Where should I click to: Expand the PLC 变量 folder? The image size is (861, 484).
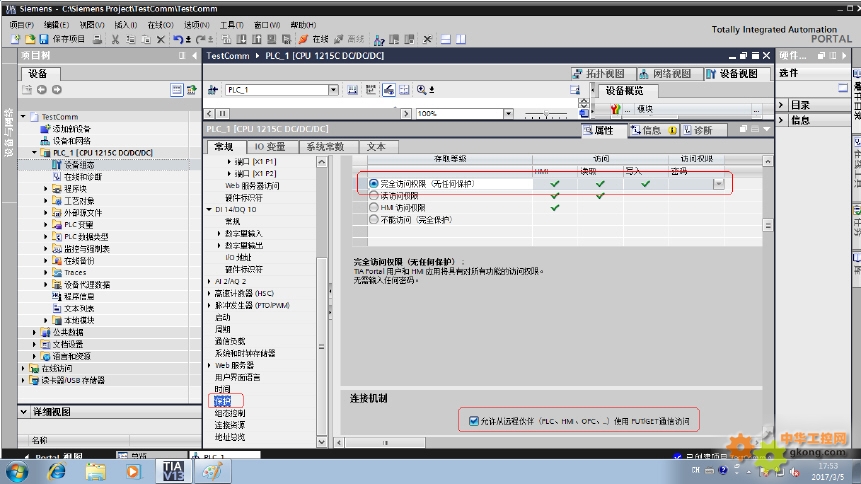(46, 224)
